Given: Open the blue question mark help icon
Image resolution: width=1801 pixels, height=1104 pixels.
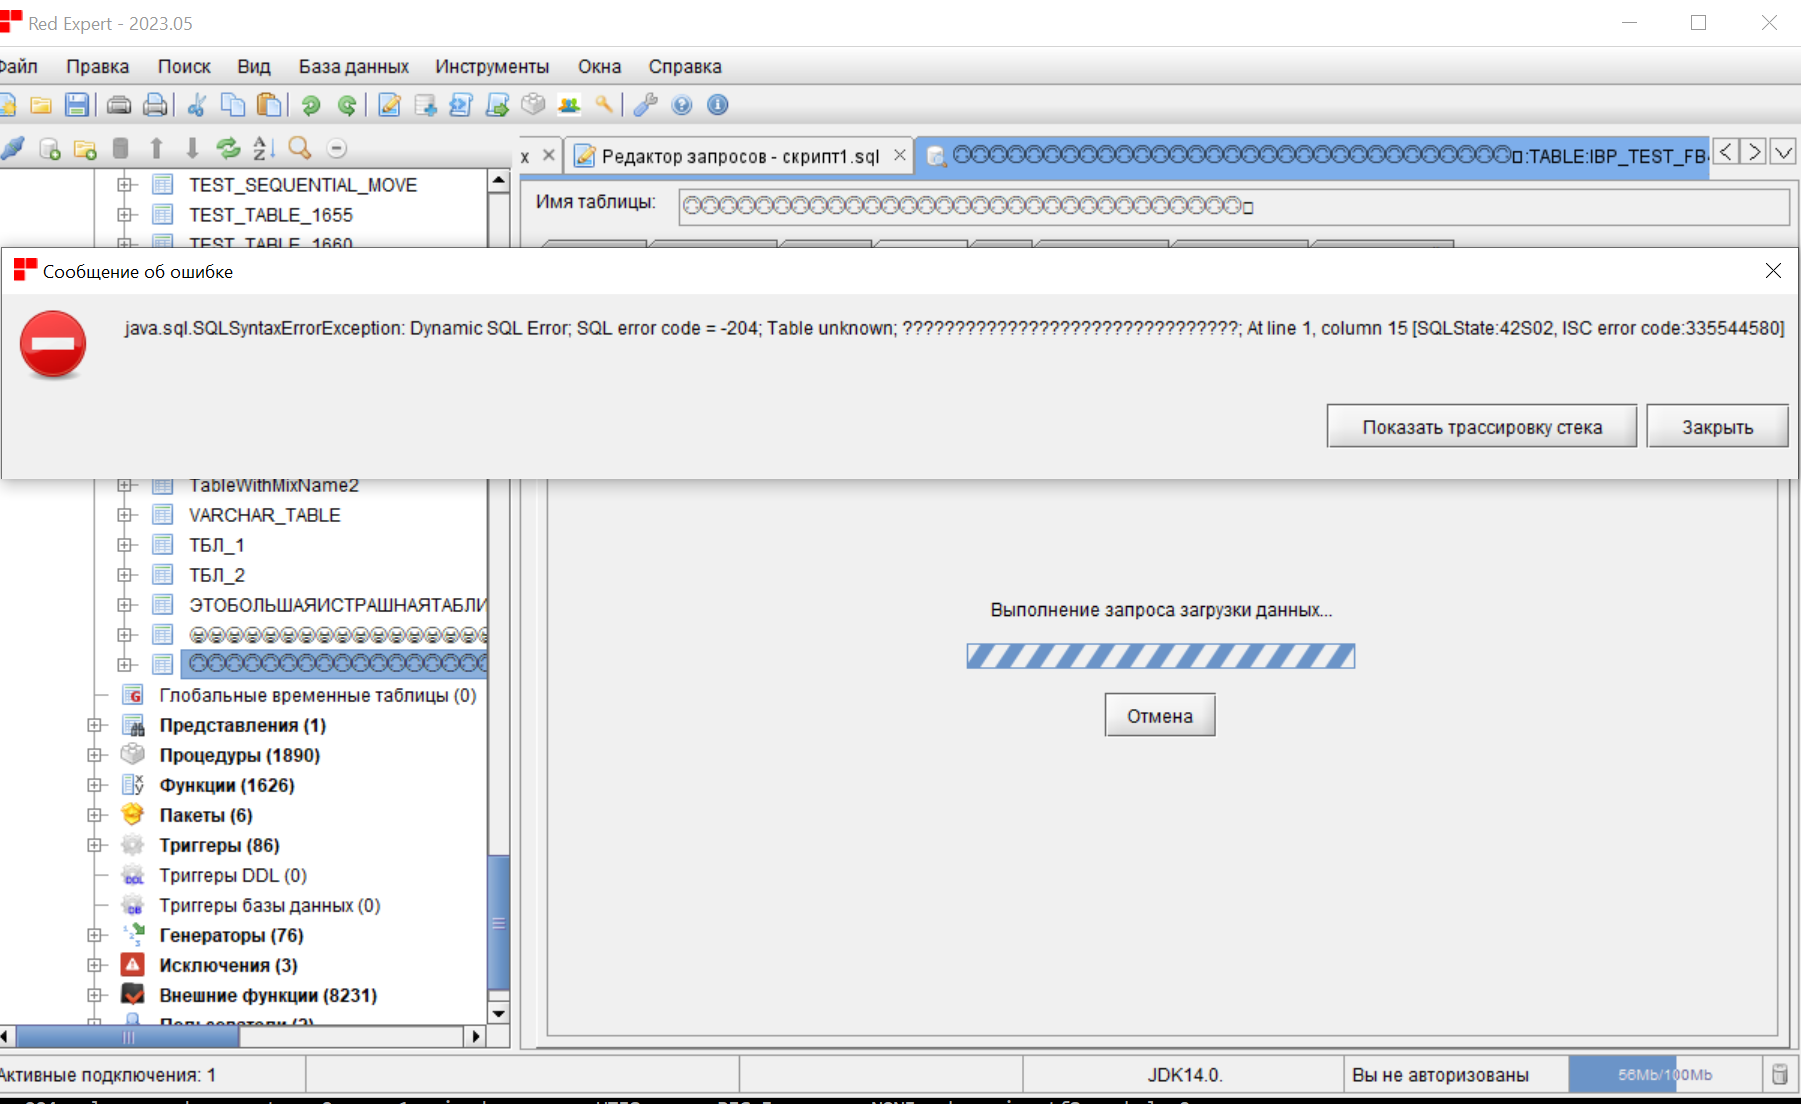Looking at the screenshot, I should coord(682,105).
